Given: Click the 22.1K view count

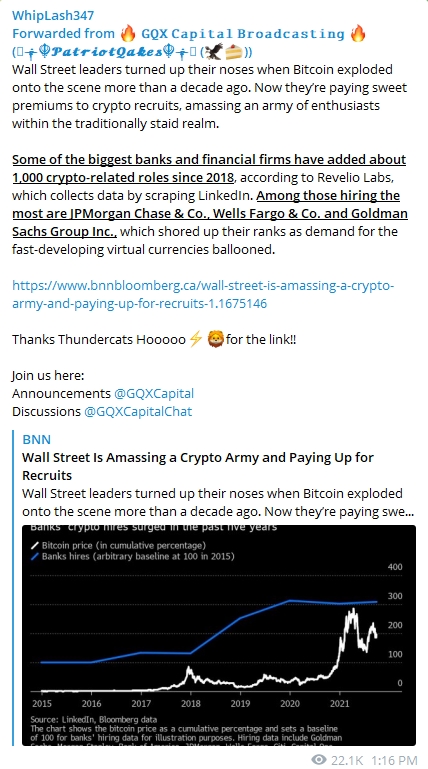Looking at the screenshot, I should click(x=347, y=760).
